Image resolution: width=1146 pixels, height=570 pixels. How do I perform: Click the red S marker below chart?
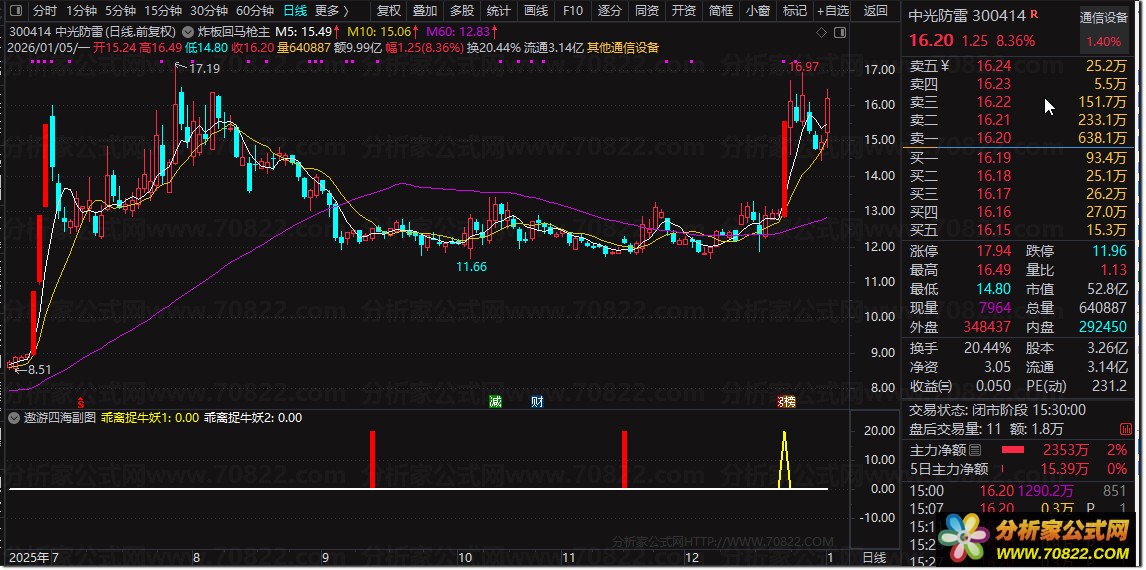[80, 401]
